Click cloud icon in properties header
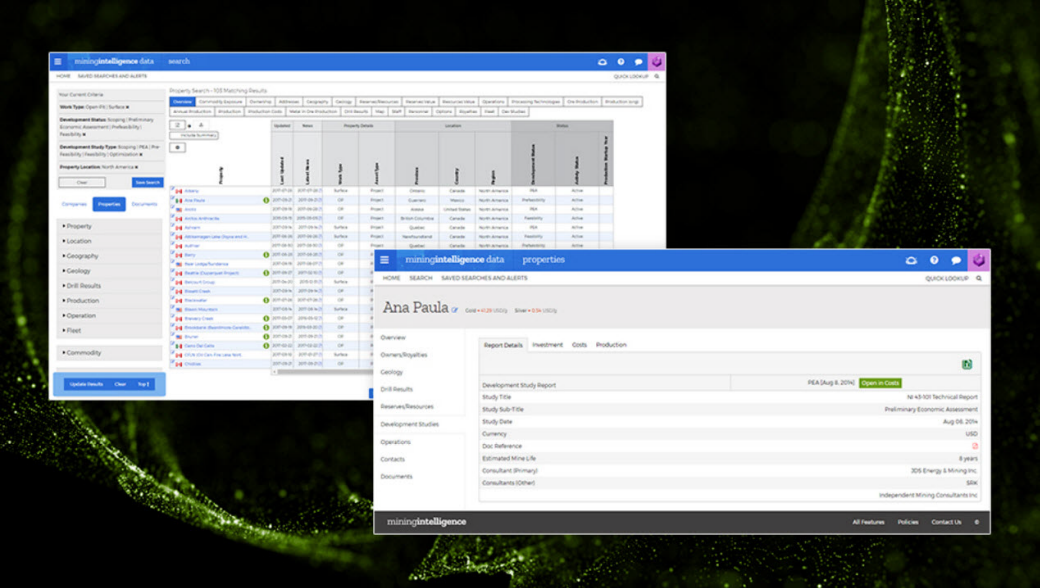 (x=911, y=260)
